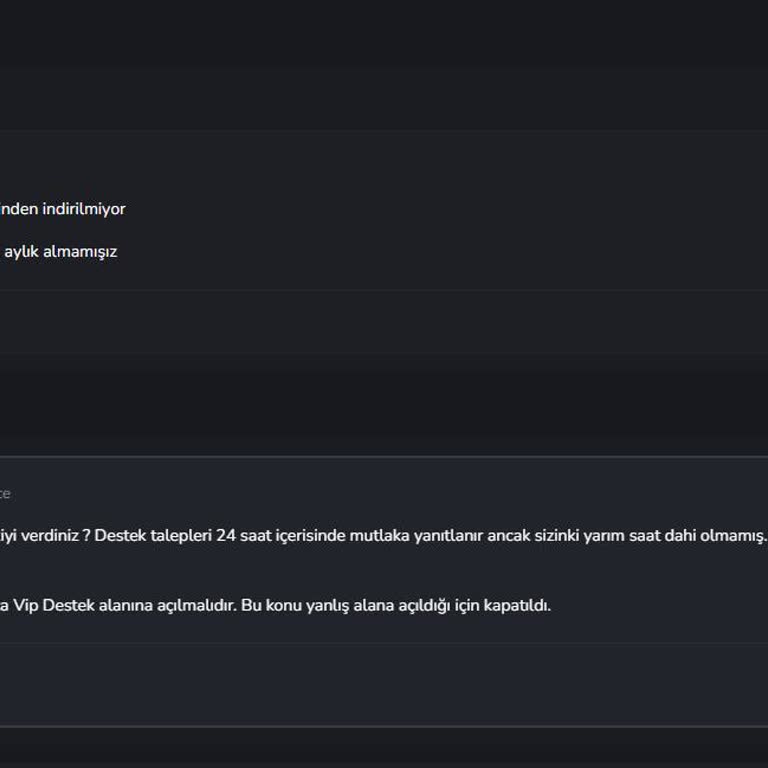Click the word "olmamış" ending the first reply line
The width and height of the screenshot is (768, 768).
pos(733,535)
